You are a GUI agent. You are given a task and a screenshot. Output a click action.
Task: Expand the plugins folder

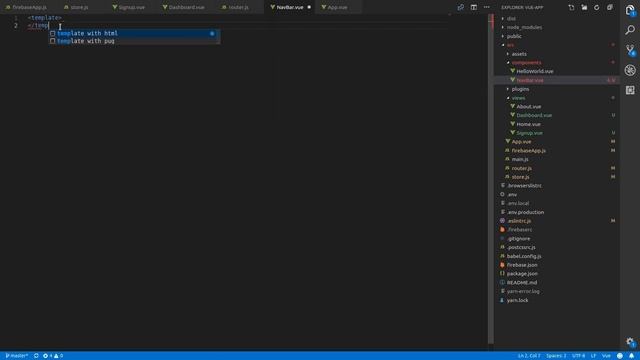coord(520,89)
